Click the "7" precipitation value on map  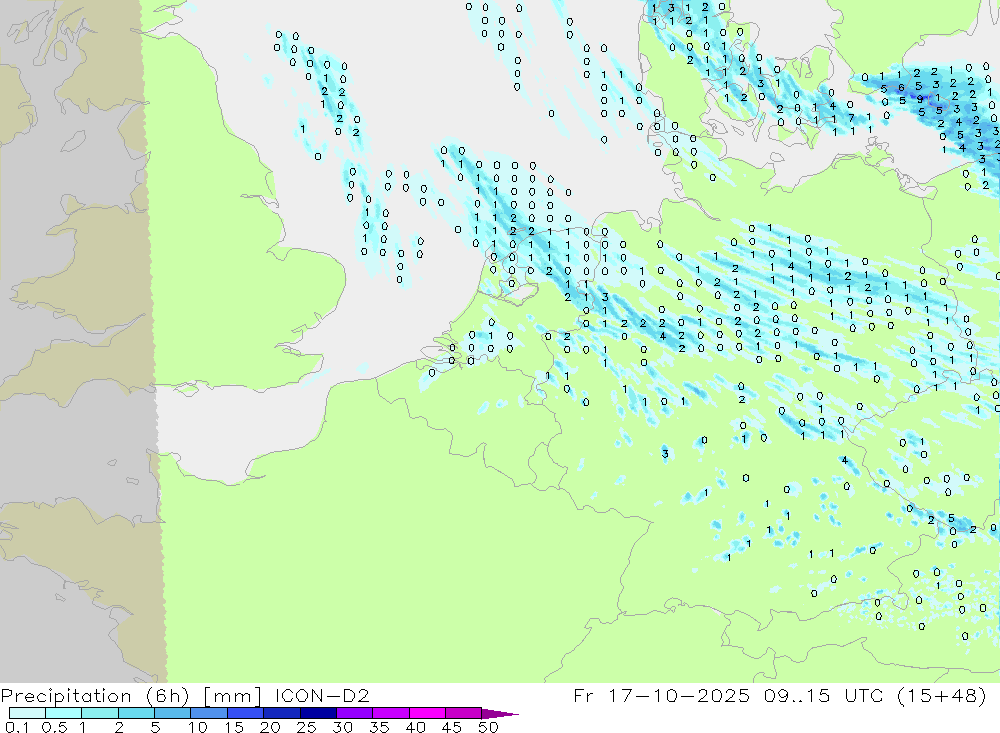click(851, 119)
